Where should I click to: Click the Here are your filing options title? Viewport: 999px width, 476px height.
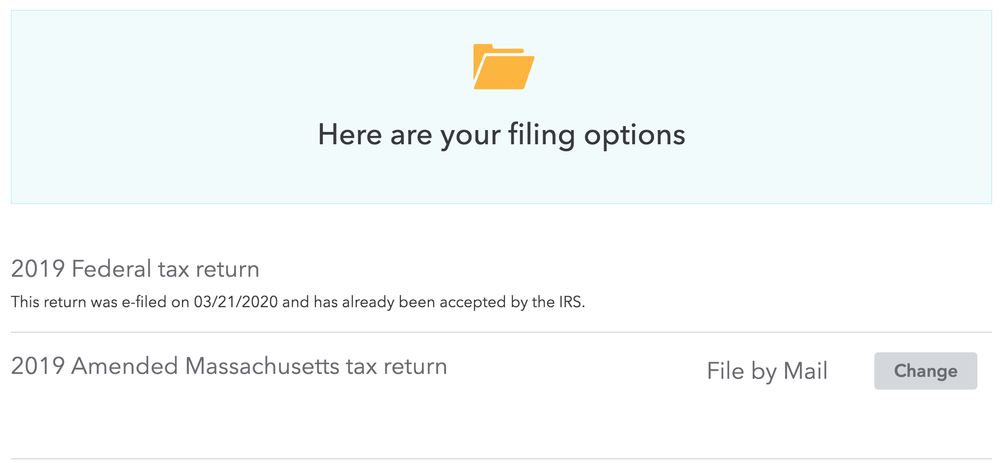[501, 134]
